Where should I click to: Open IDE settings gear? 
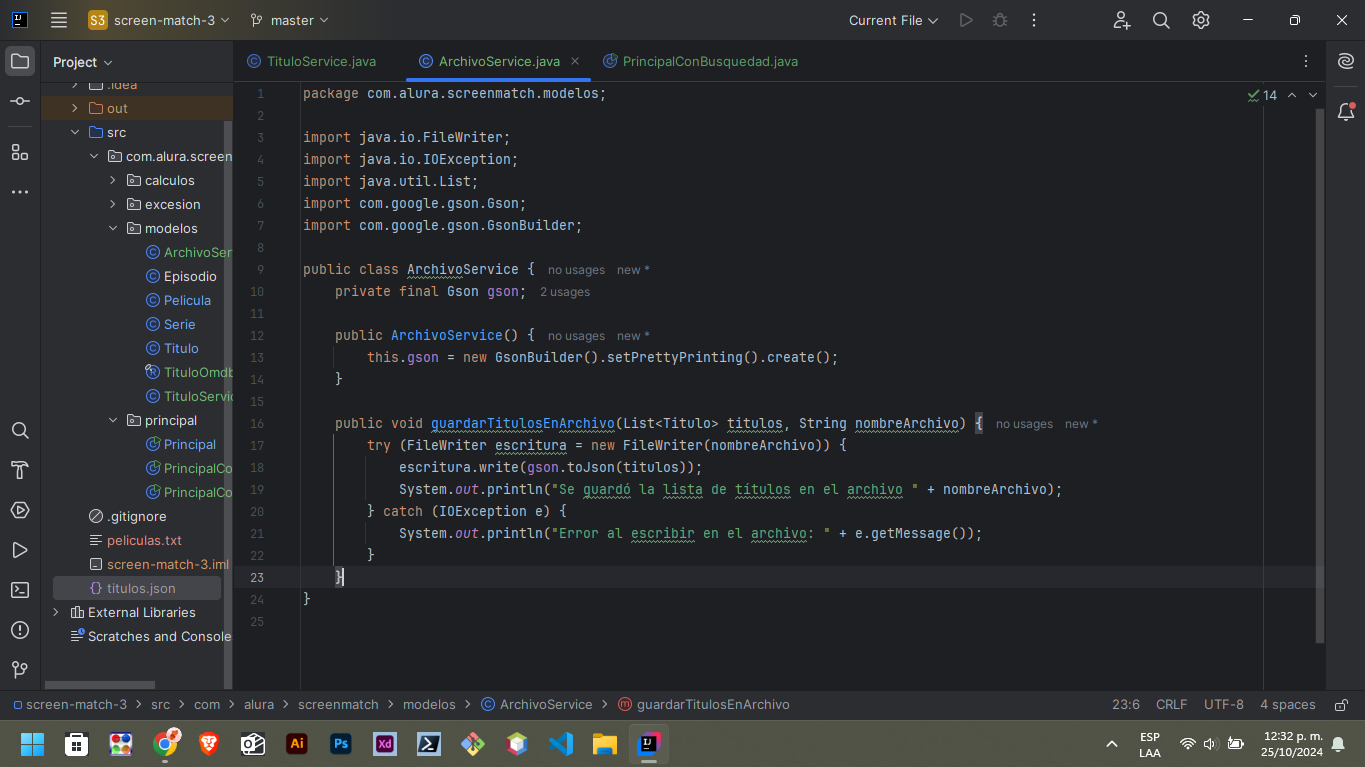pos(1201,20)
